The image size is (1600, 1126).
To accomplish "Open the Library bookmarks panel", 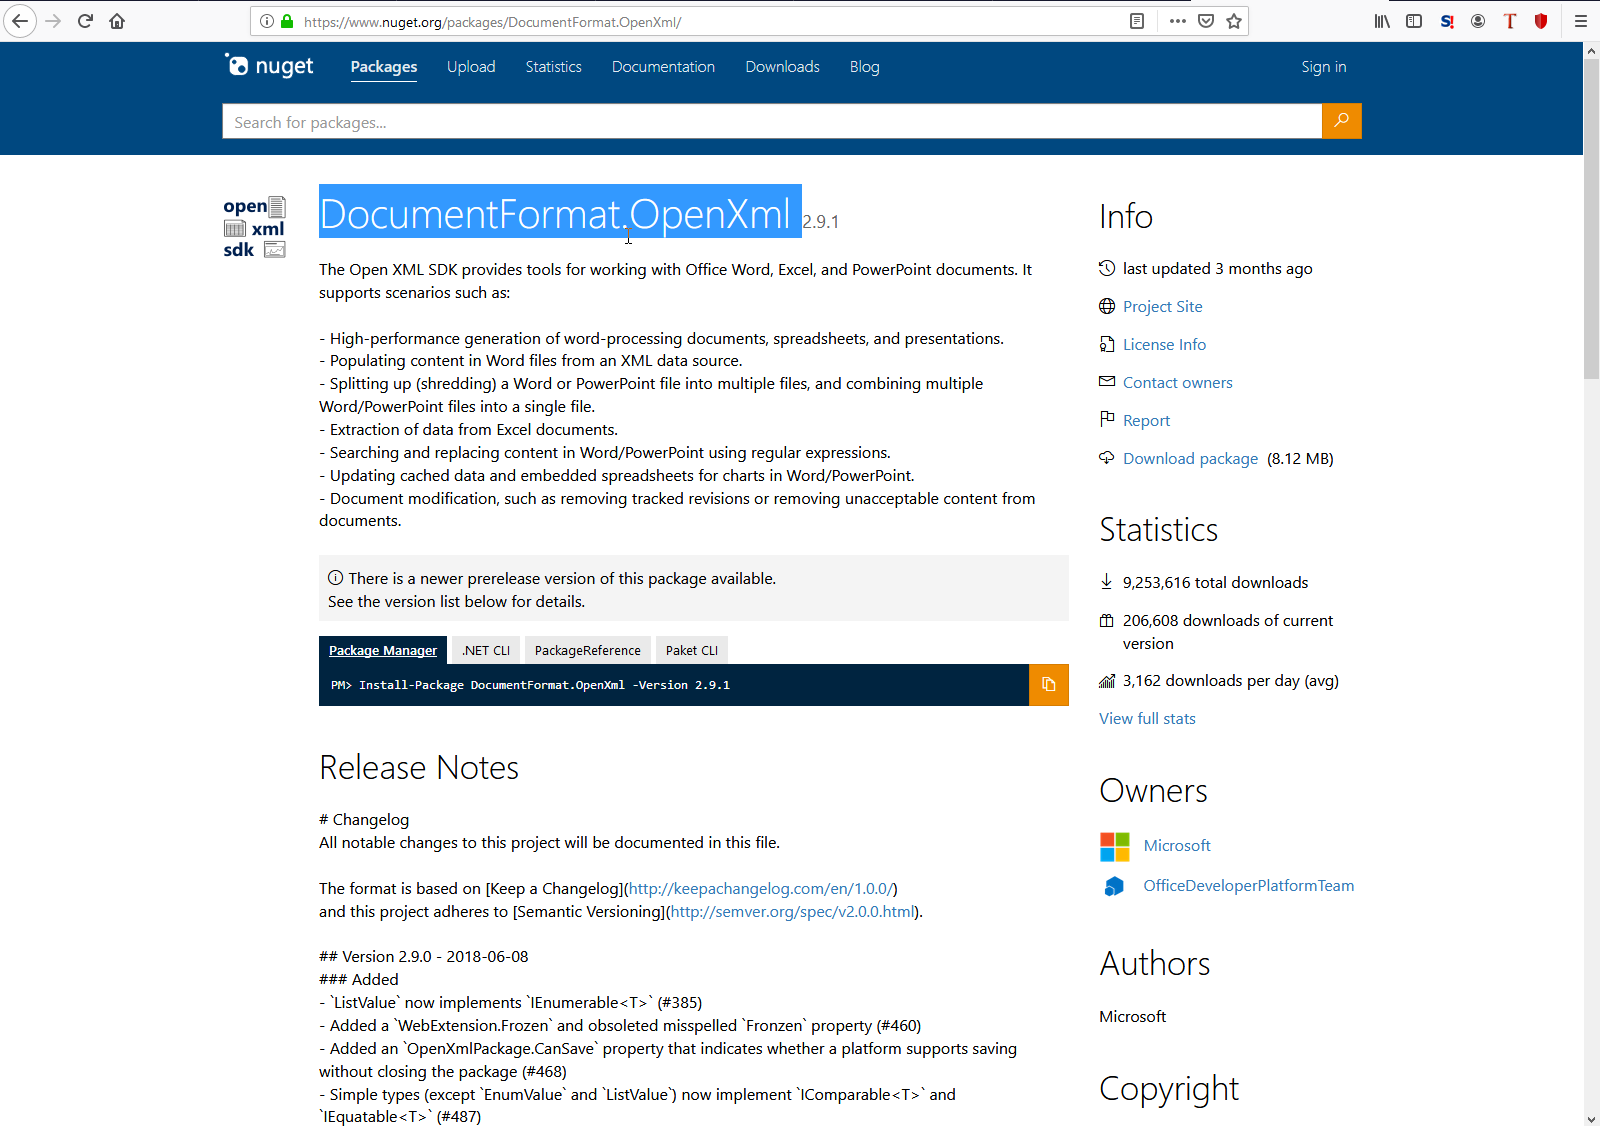I will coord(1382,21).
